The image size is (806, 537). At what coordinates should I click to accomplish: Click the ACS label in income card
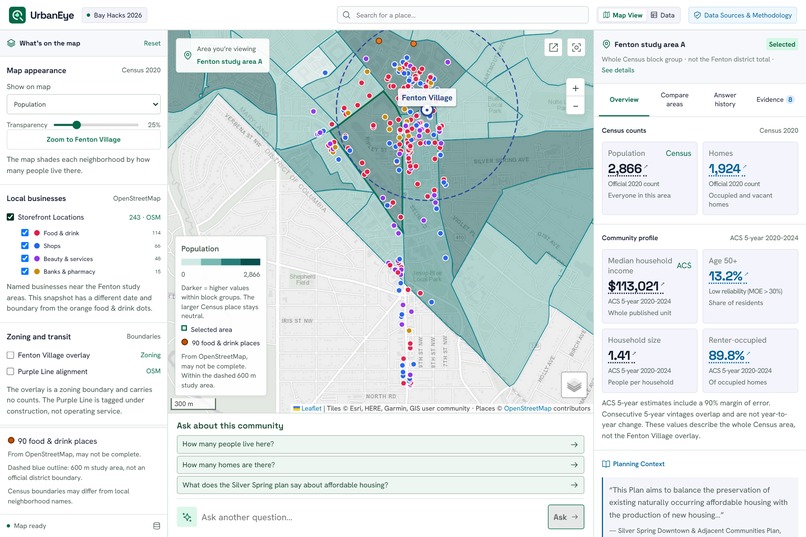[684, 265]
